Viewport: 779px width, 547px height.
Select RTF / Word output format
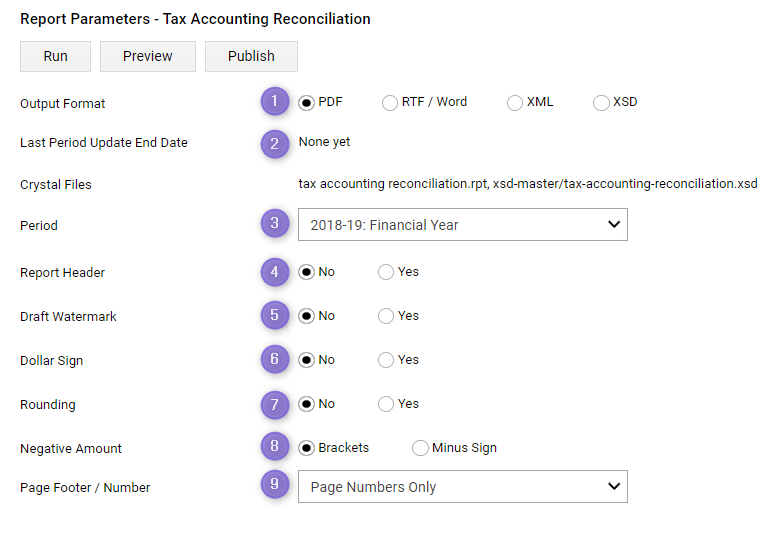click(390, 102)
